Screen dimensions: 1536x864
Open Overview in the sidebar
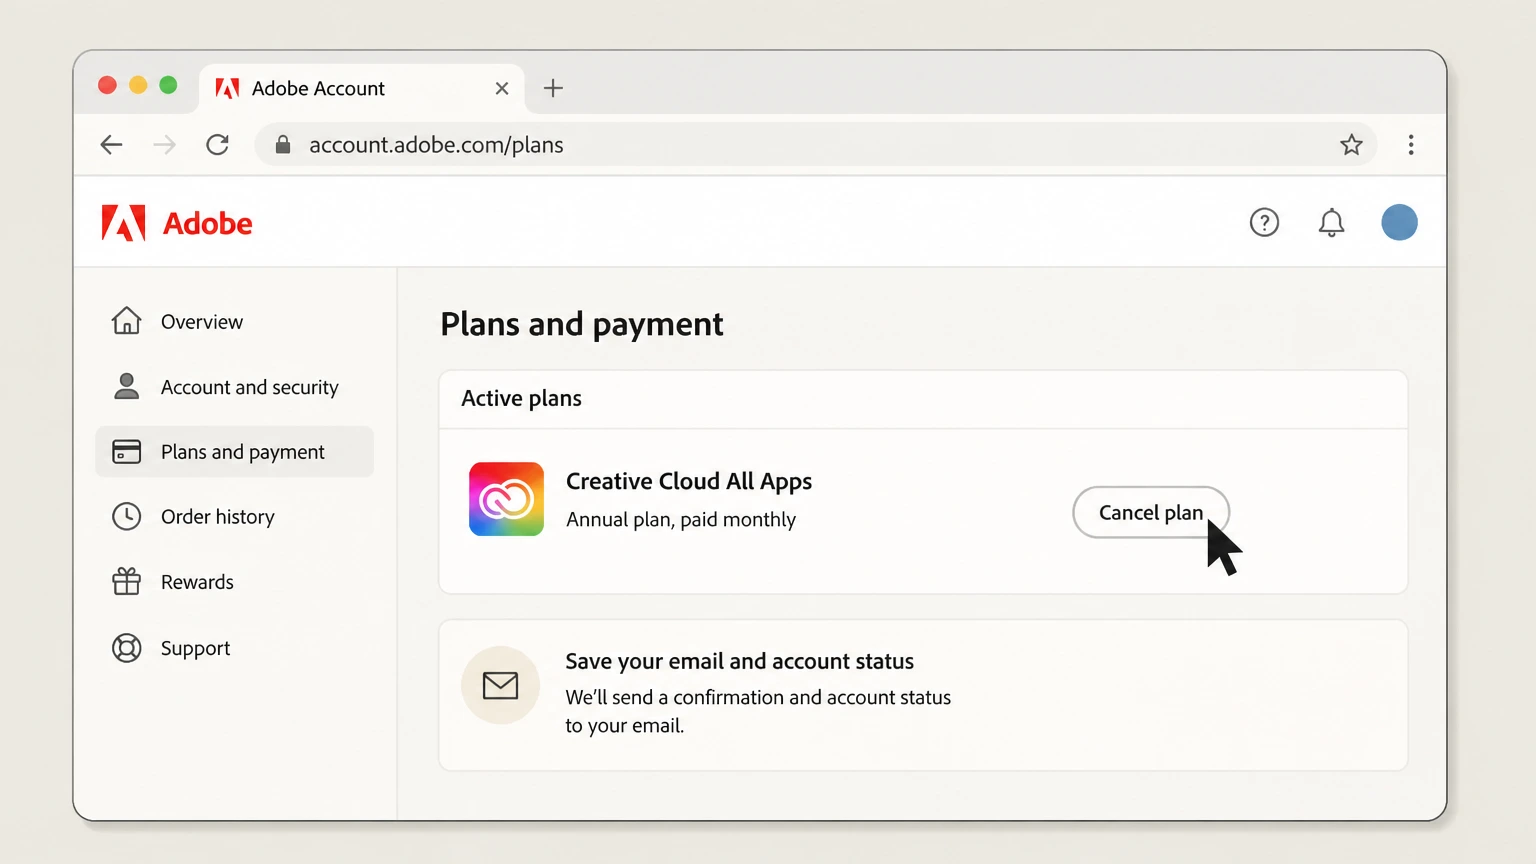click(234, 321)
